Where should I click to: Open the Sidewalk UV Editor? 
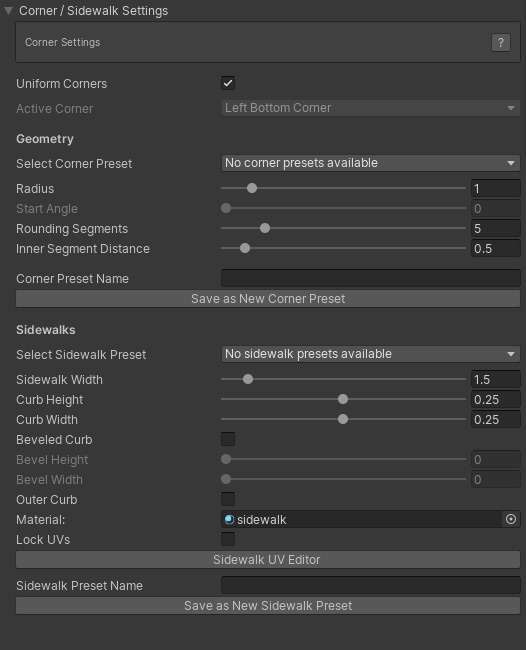[x=268, y=560]
